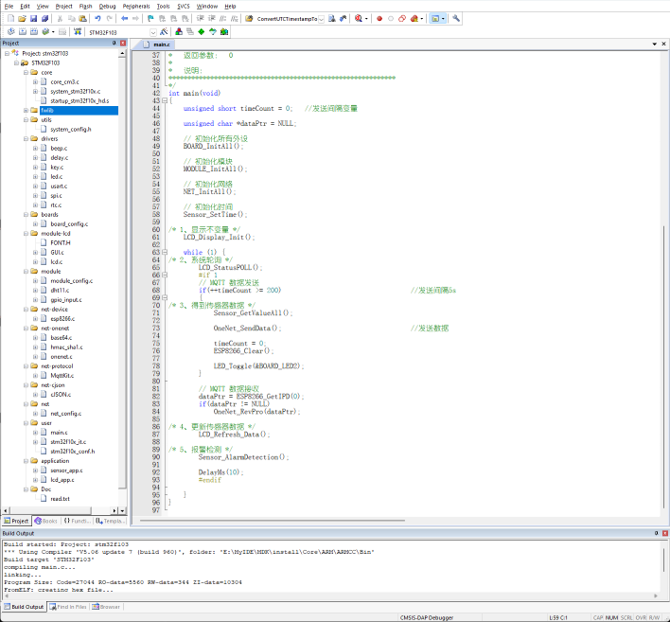Indent selected lines via toolbar icon
Viewport: 670px width, 622px height.
point(200,18)
